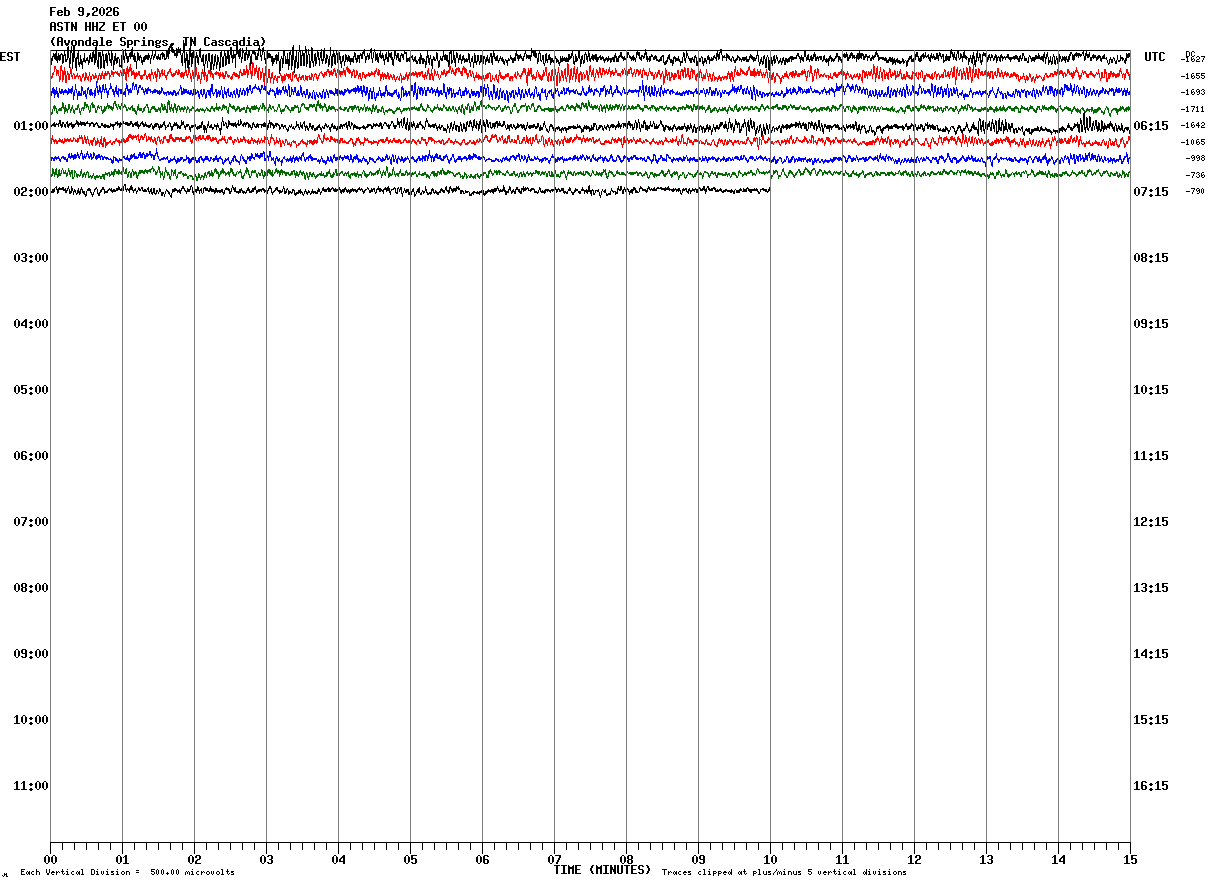
Task: Click the '14' minute axis label
Action: (1058, 860)
